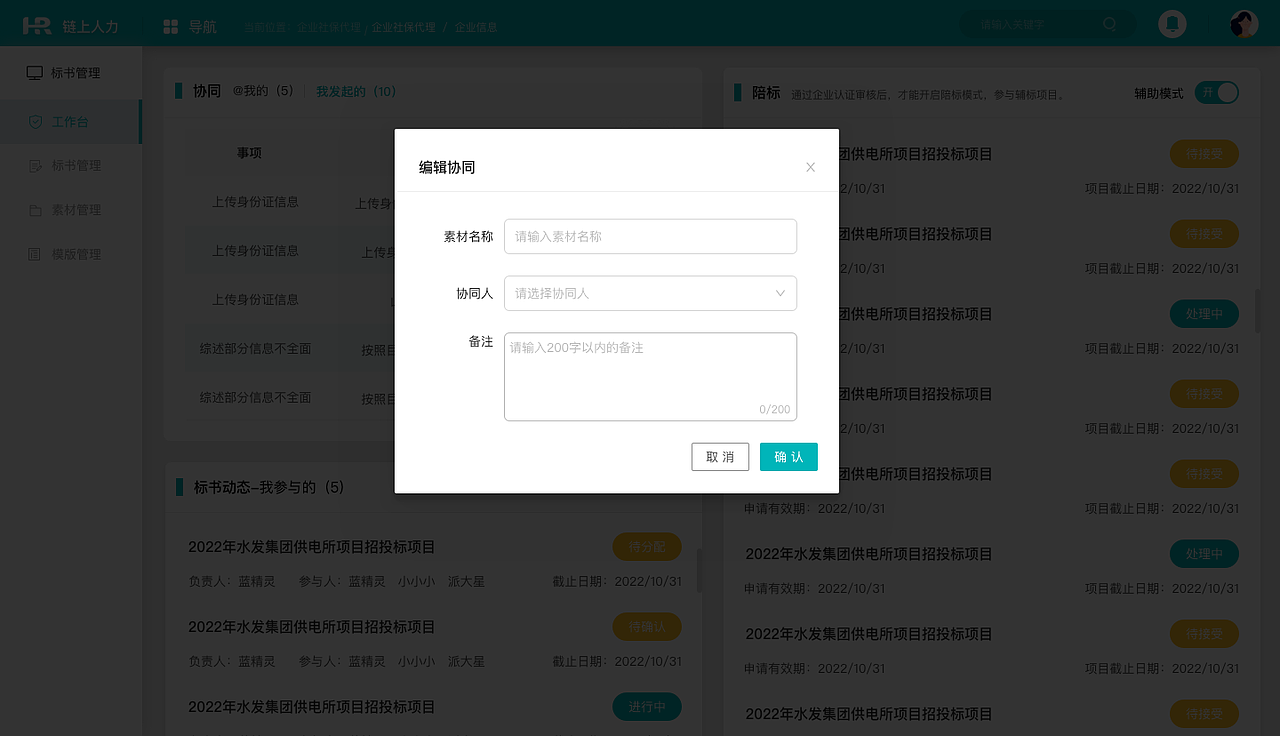1280x736 pixels.
Task: Expand the chevron on 请选择协同人 field
Action: 779,293
